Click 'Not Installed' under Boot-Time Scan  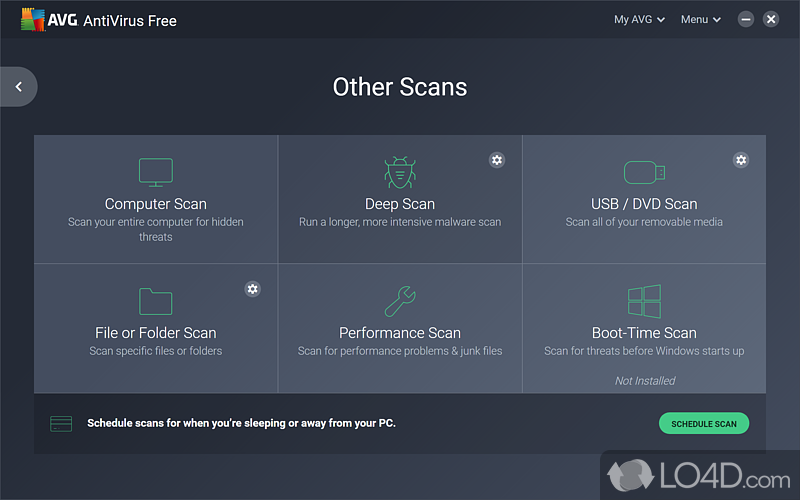pos(645,381)
